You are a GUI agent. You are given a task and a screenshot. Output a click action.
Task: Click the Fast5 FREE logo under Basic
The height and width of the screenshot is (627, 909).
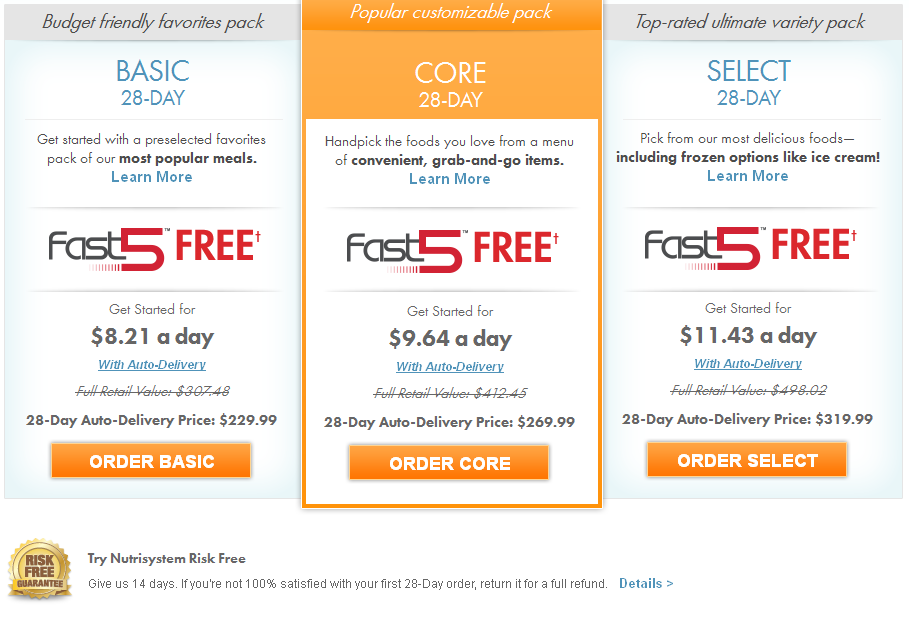(x=154, y=249)
